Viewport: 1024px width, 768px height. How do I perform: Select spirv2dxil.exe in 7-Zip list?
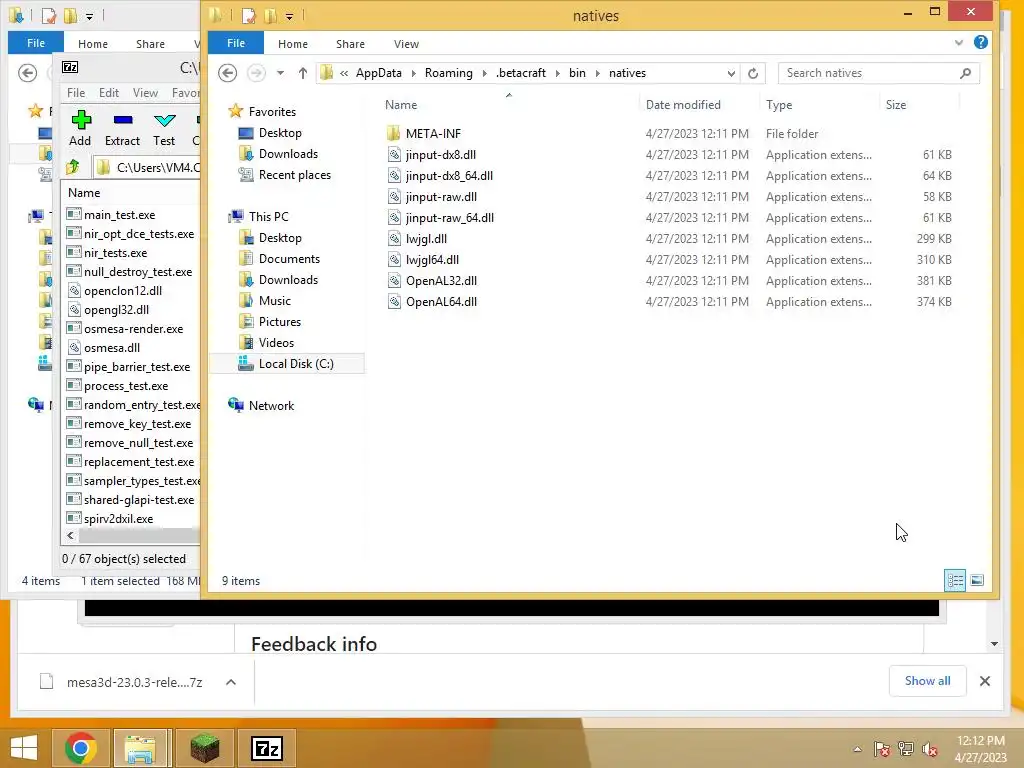pos(118,519)
